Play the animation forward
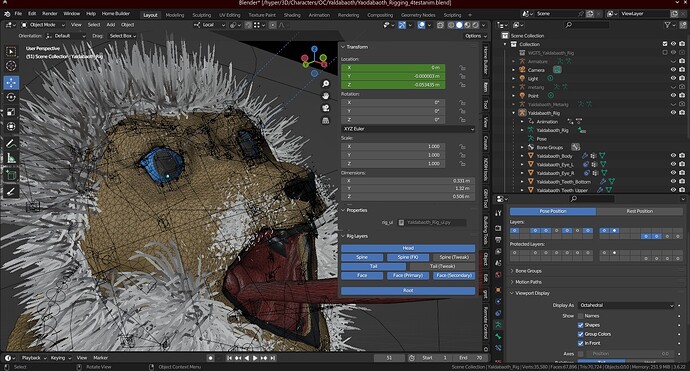This screenshot has width=690, height=371. click(x=255, y=358)
